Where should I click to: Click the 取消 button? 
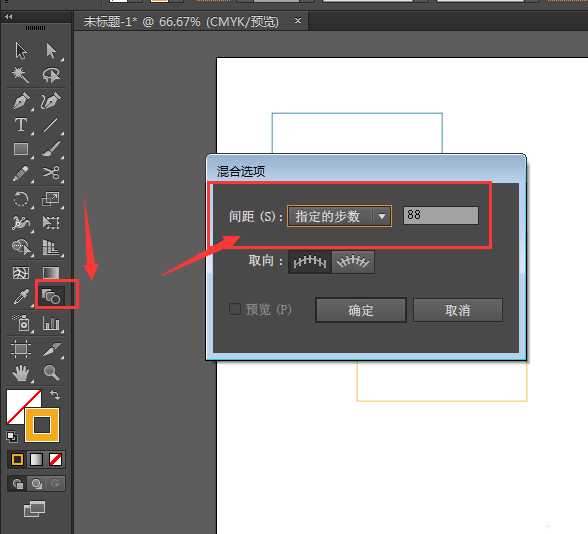(x=458, y=310)
